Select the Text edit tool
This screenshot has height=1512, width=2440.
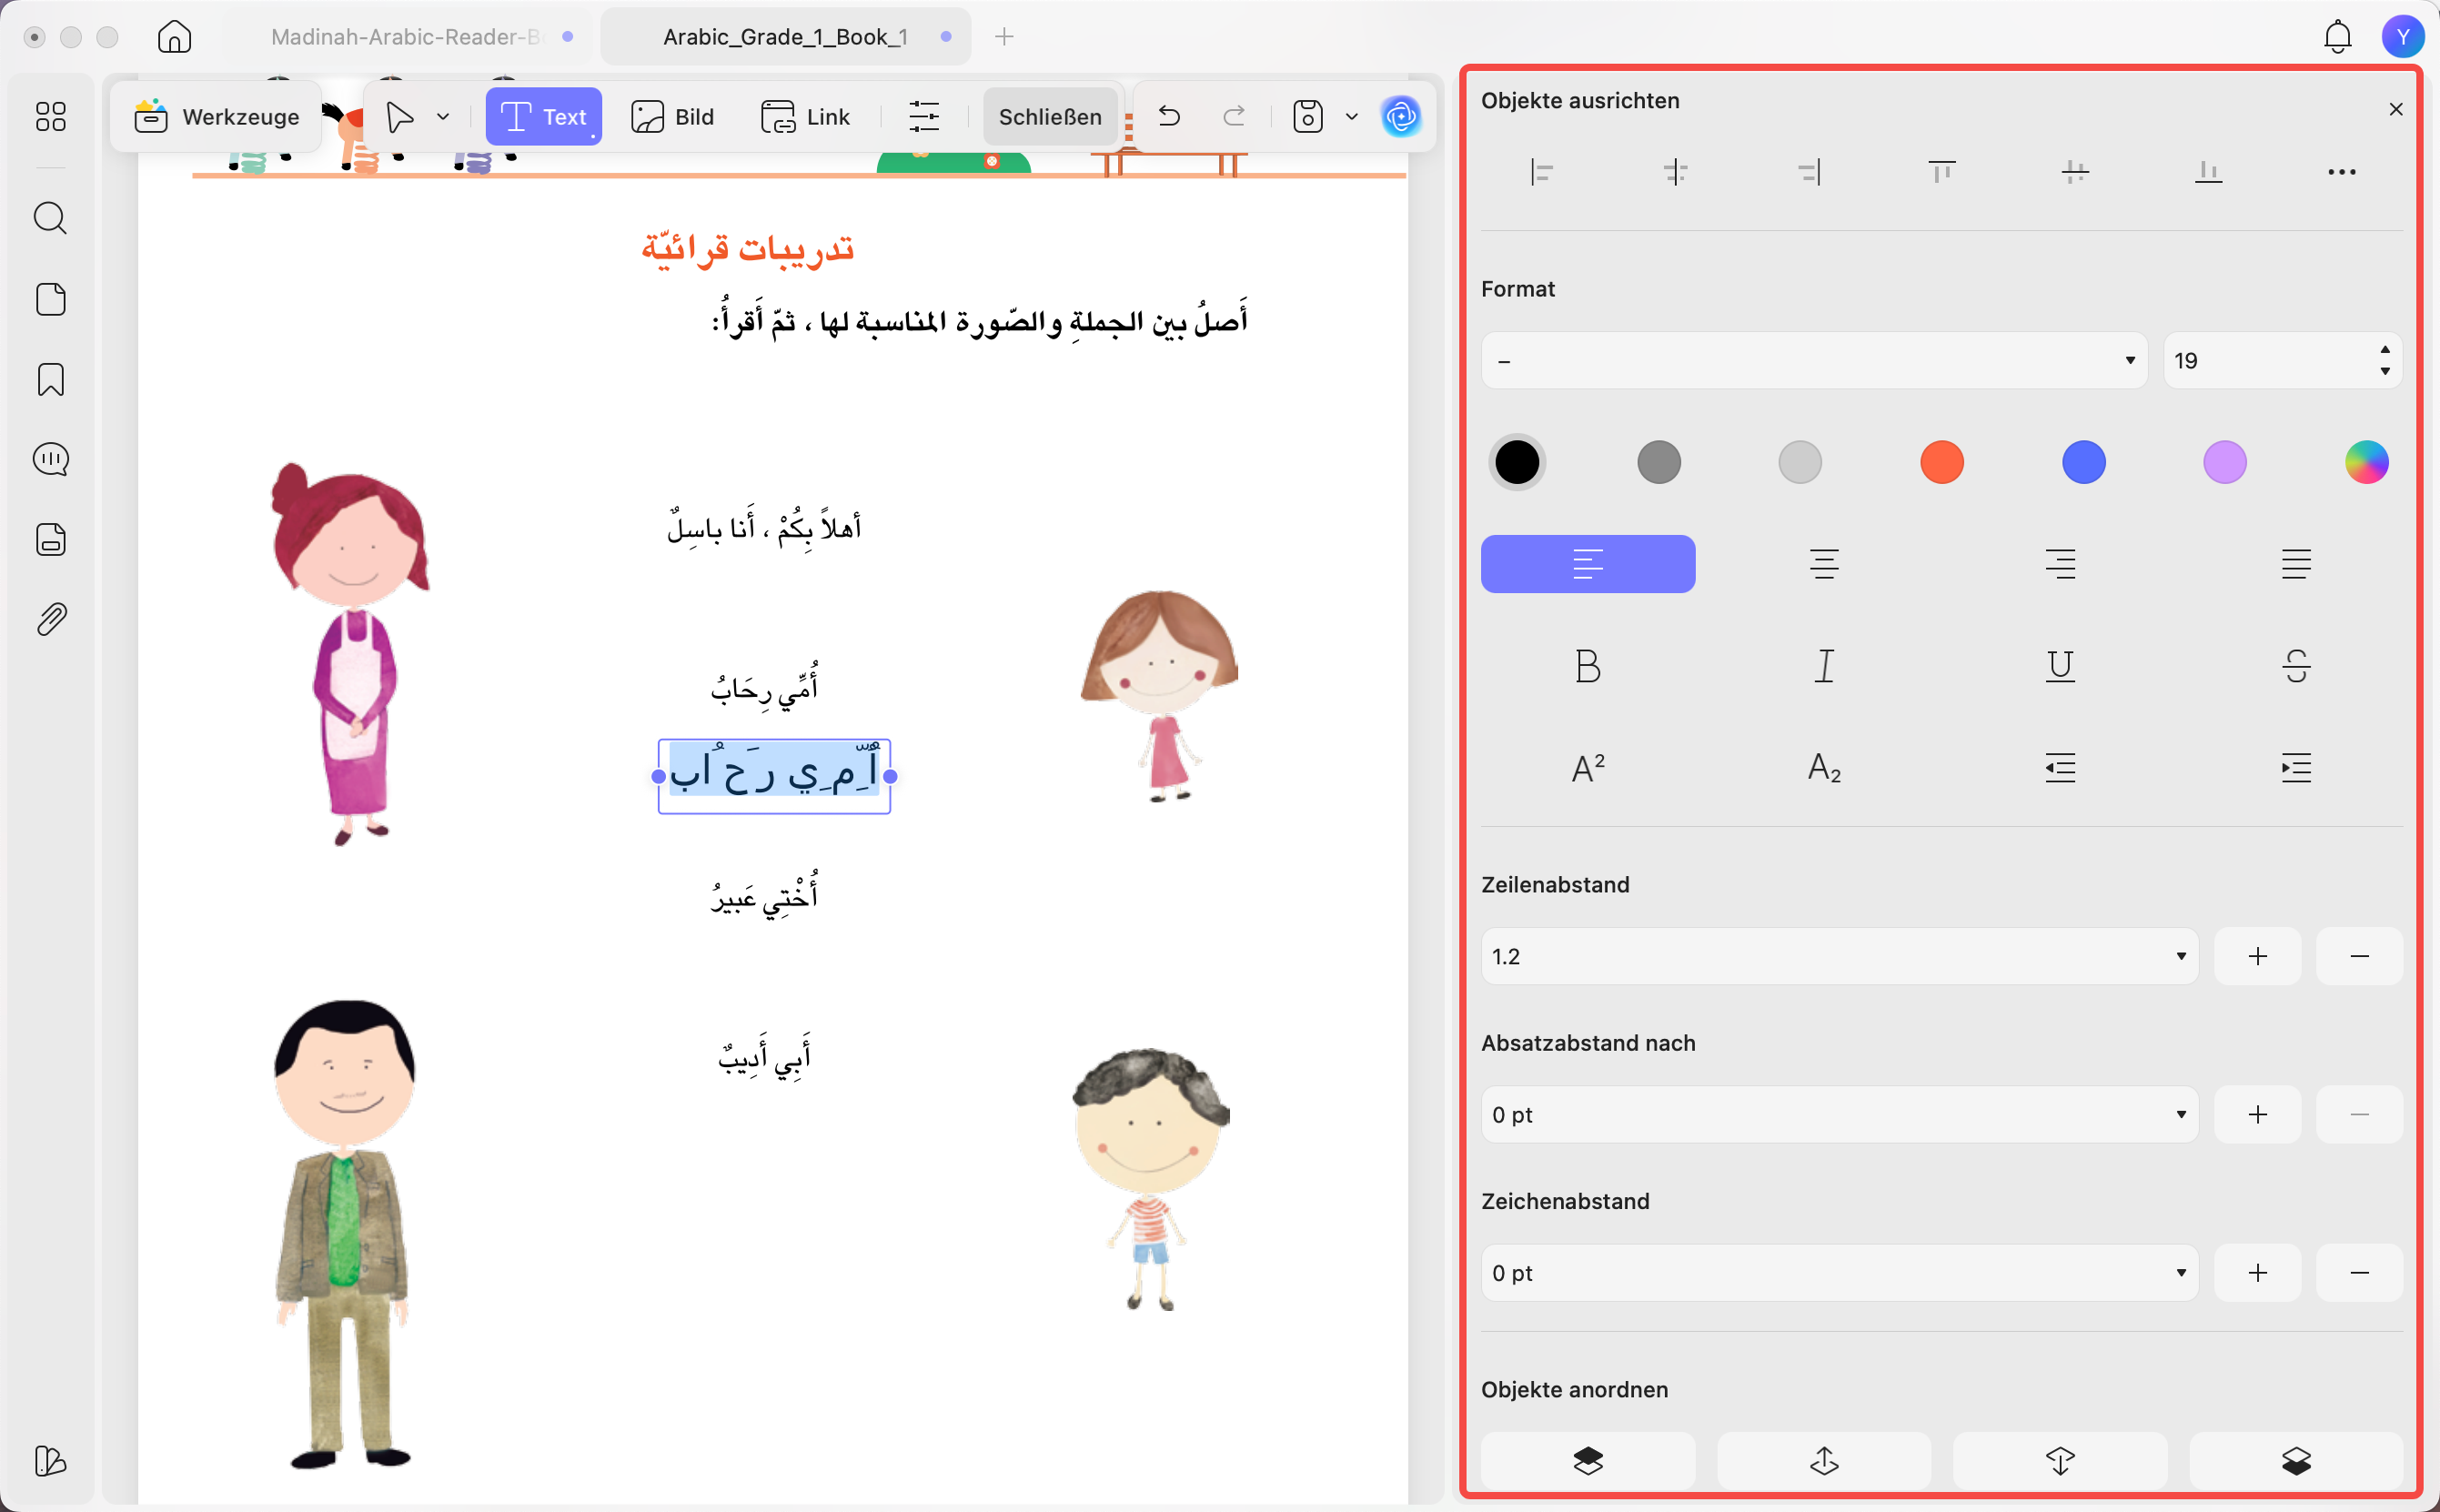(x=543, y=117)
